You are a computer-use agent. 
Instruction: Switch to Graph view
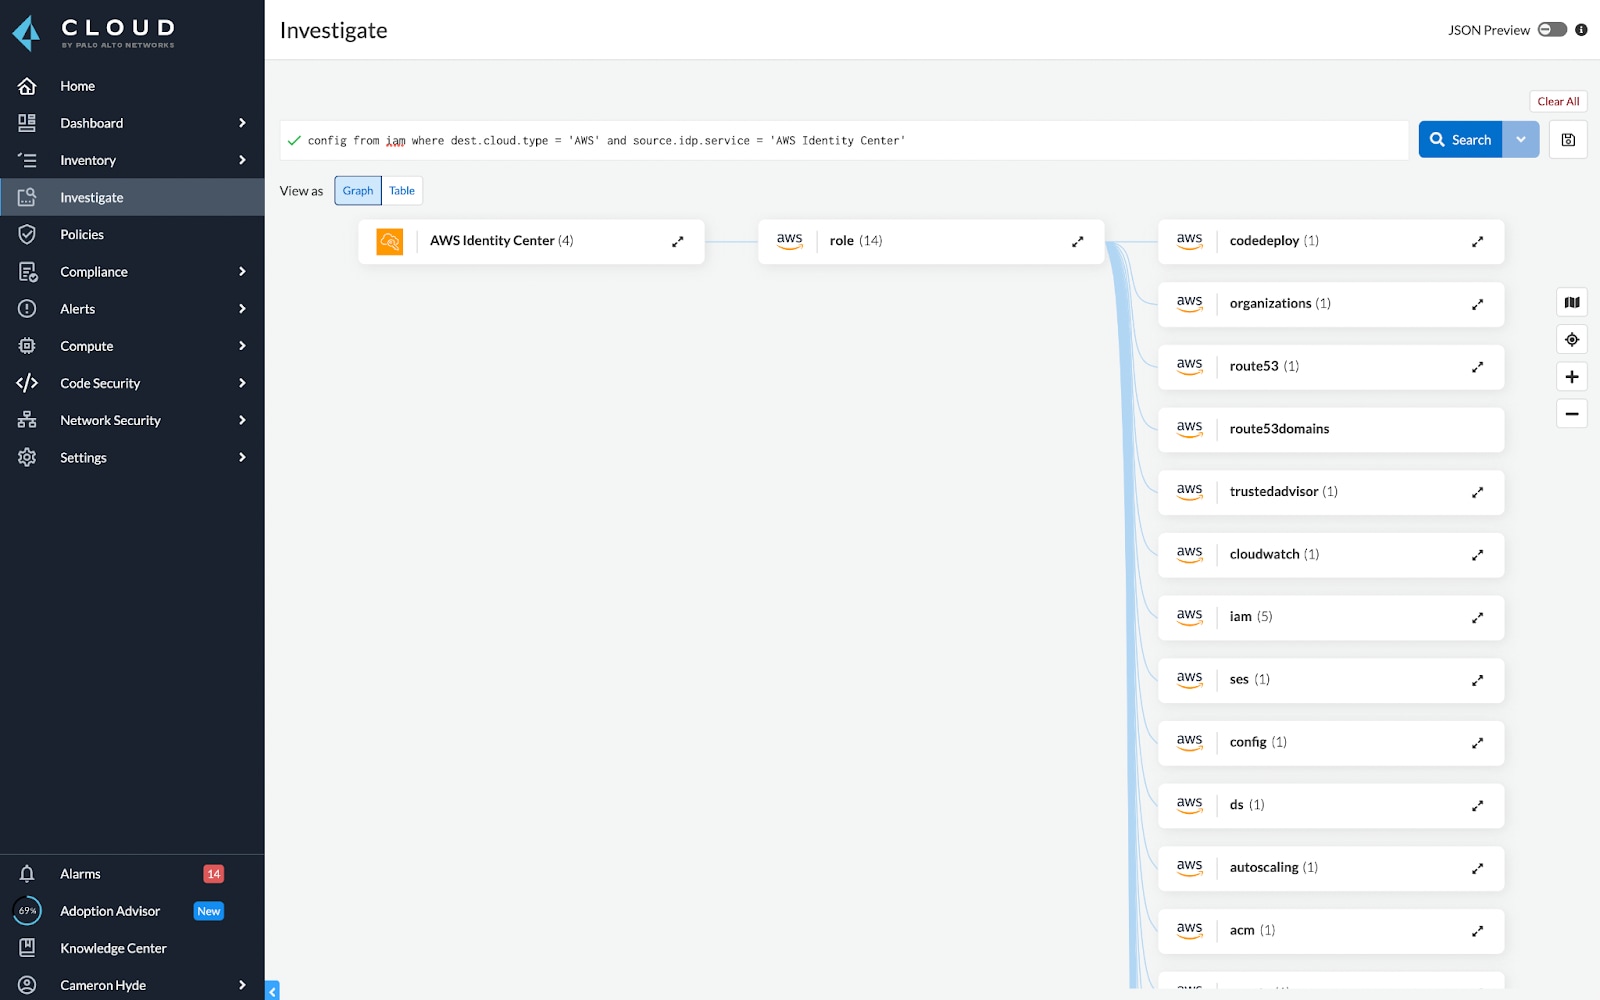[x=358, y=191]
